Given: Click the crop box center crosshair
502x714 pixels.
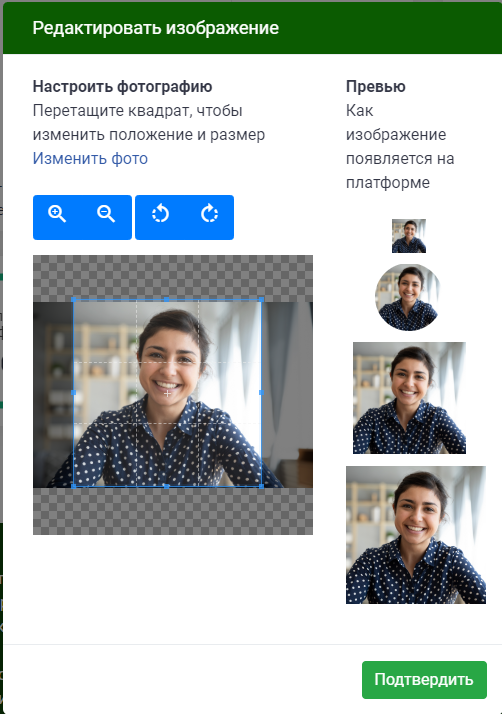Looking at the screenshot, I should tap(168, 393).
